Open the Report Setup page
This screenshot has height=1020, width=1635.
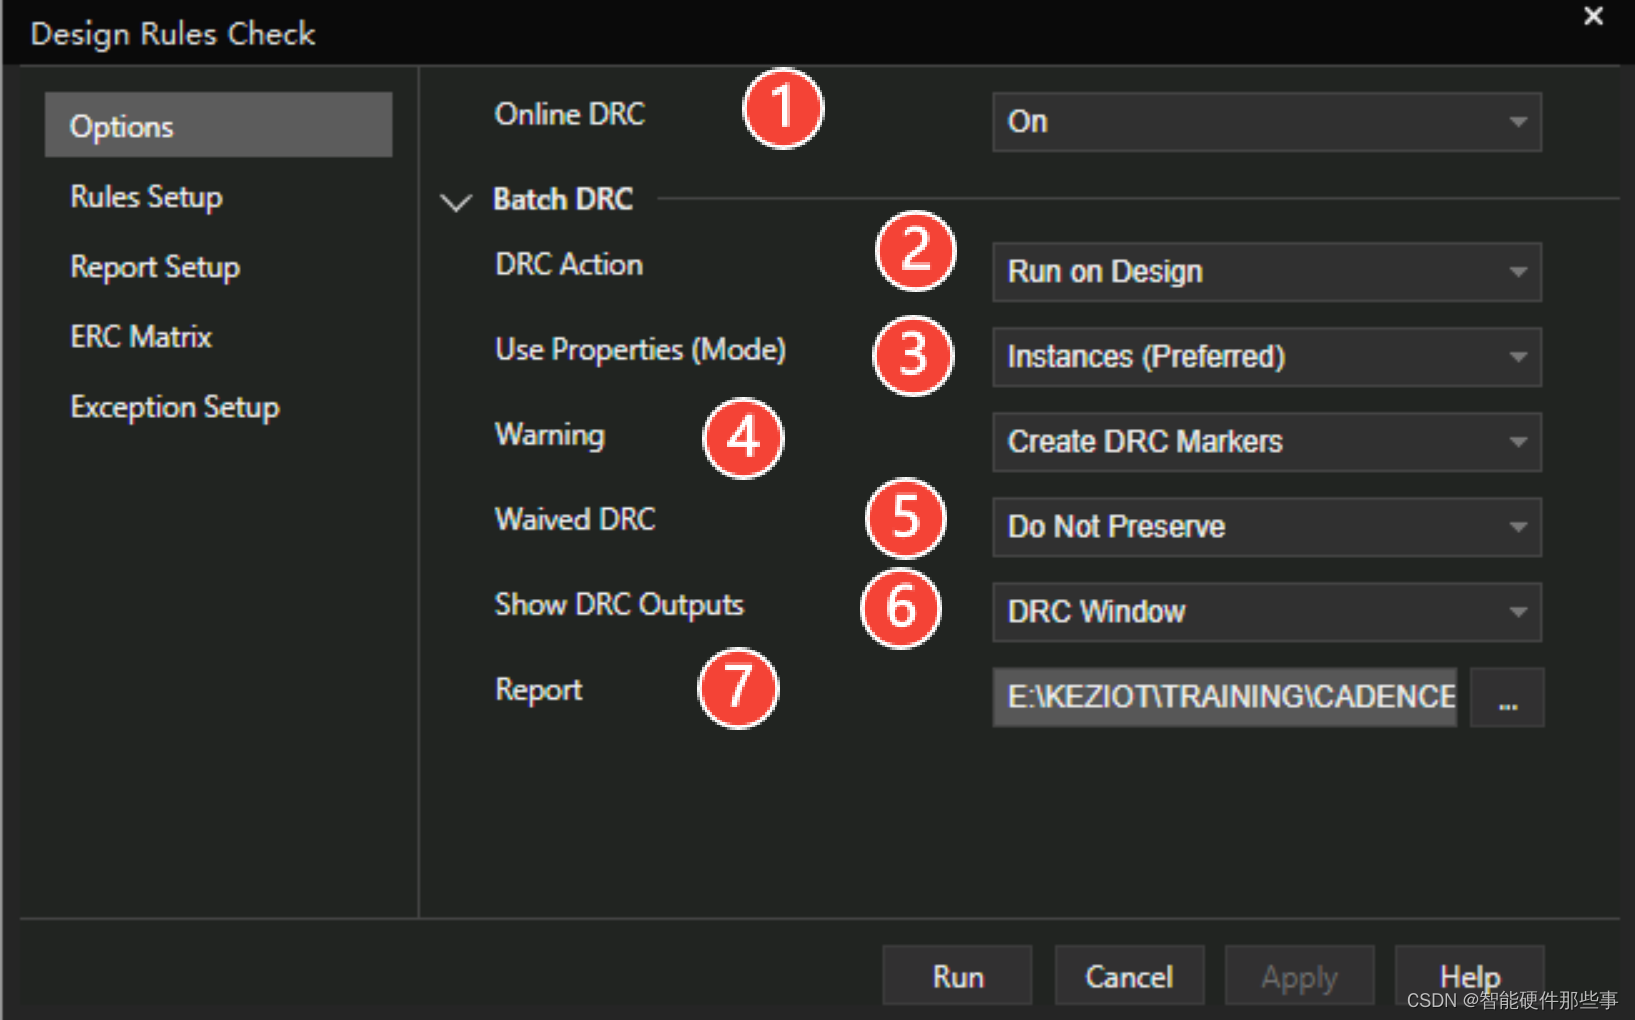coord(155,267)
